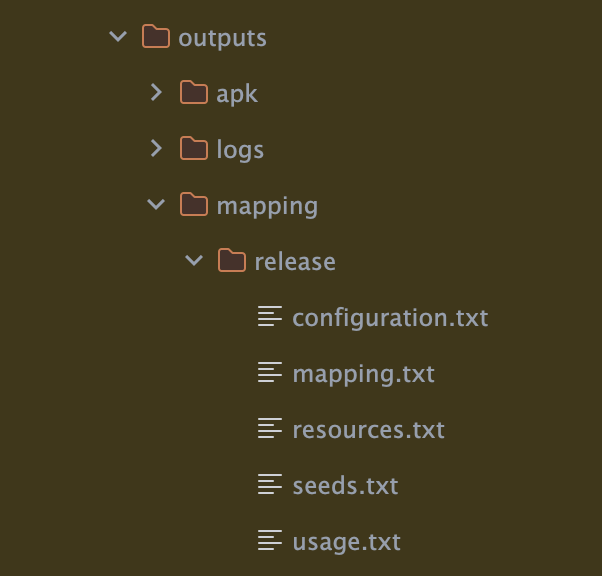Viewport: 602px width, 576px height.
Task: Collapse the mapping folder chevron
Action: coord(156,205)
